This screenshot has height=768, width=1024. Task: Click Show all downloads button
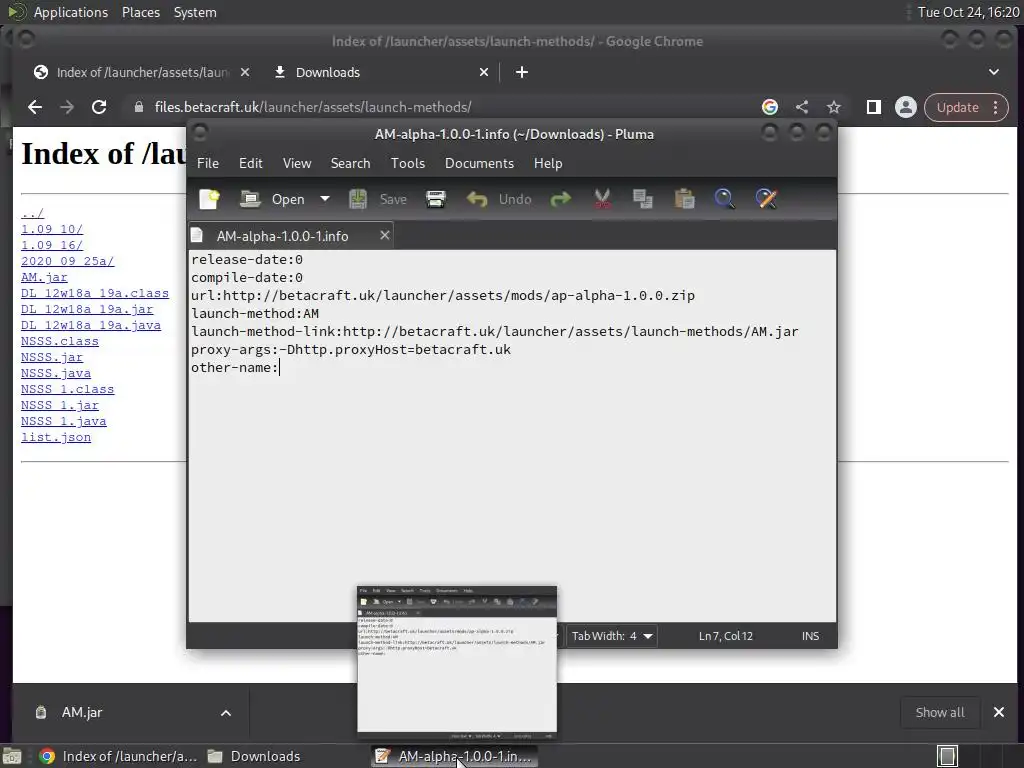[x=940, y=712]
